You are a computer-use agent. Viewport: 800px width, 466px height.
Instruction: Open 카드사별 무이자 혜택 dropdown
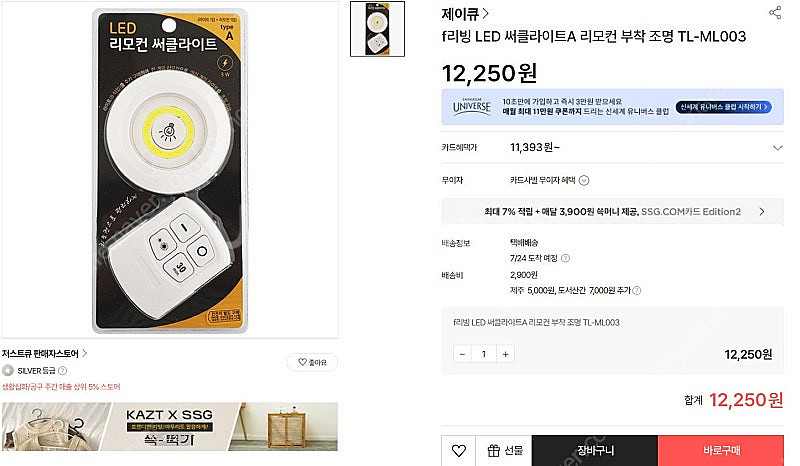584,181
